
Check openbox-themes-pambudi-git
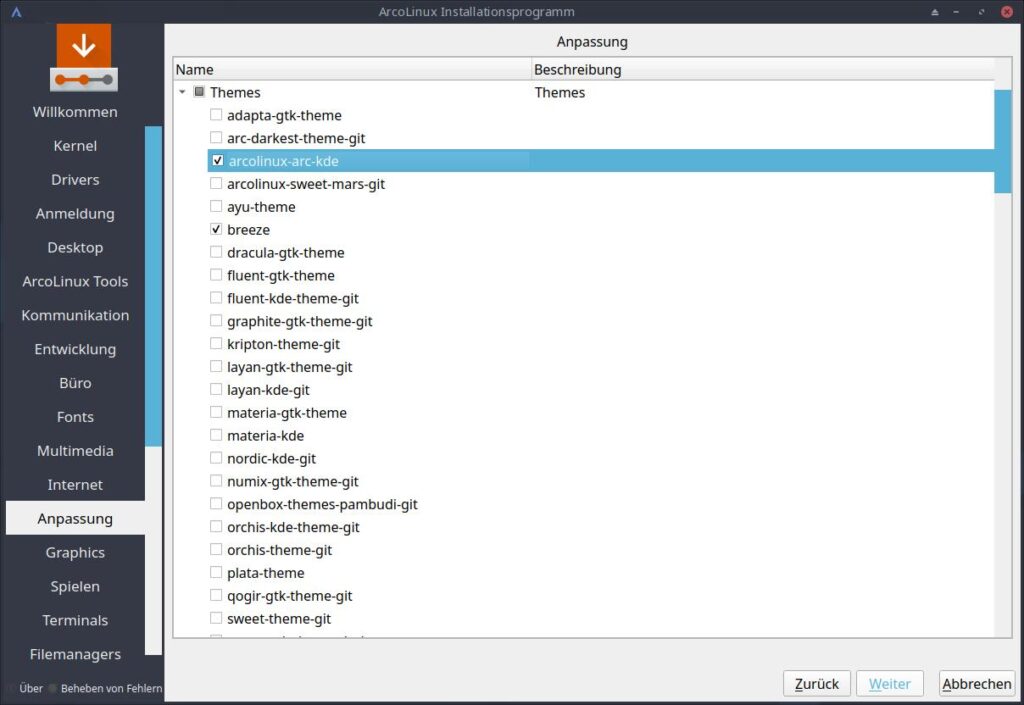[x=216, y=503]
